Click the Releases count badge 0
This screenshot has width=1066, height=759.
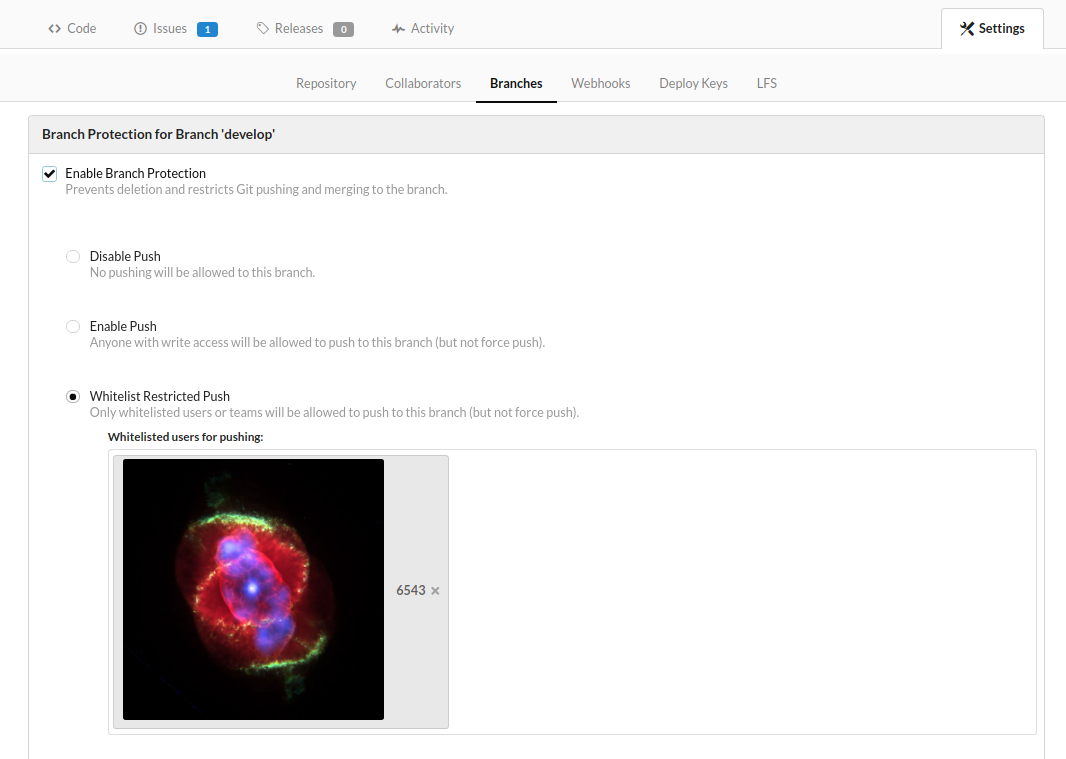(x=343, y=29)
